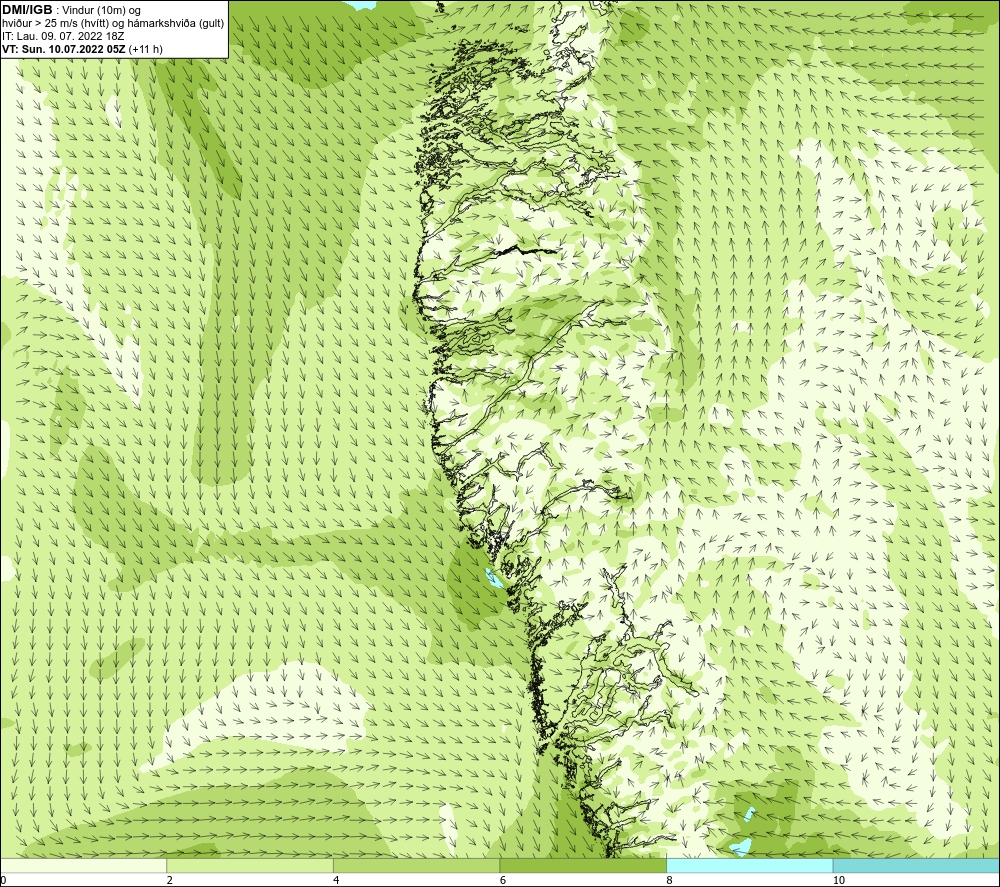Image resolution: width=1000 pixels, height=887 pixels.
Task: Click the 'Vindur (10m) og' label
Action: (x=101, y=10)
